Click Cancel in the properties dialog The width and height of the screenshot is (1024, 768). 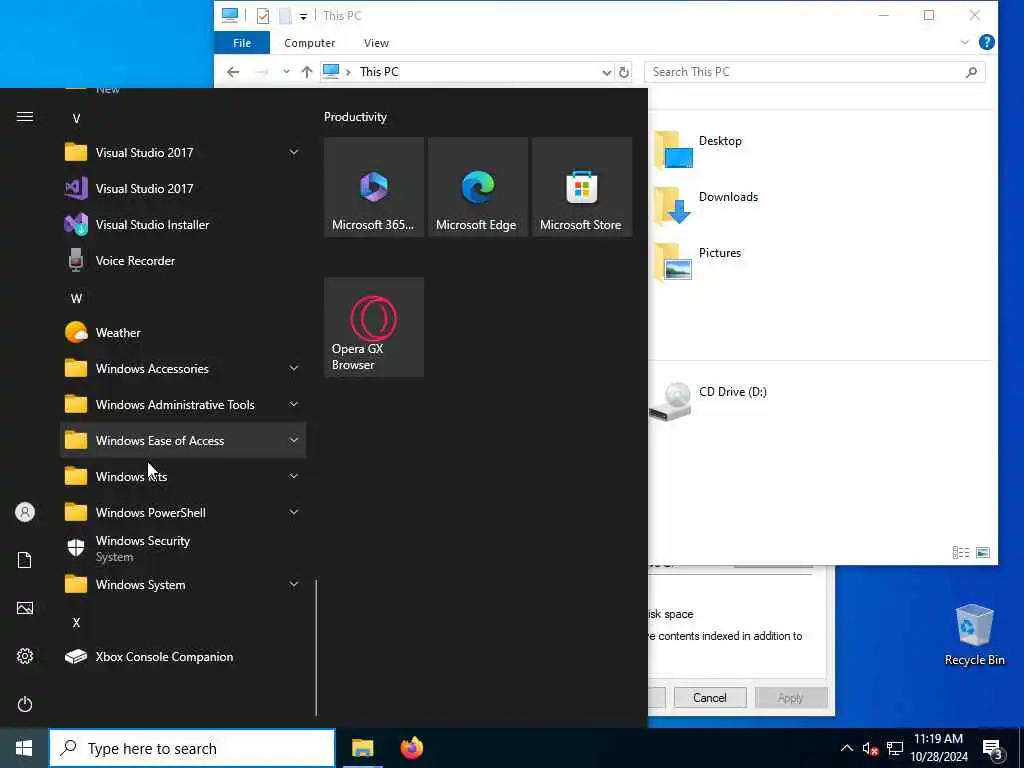click(x=710, y=697)
